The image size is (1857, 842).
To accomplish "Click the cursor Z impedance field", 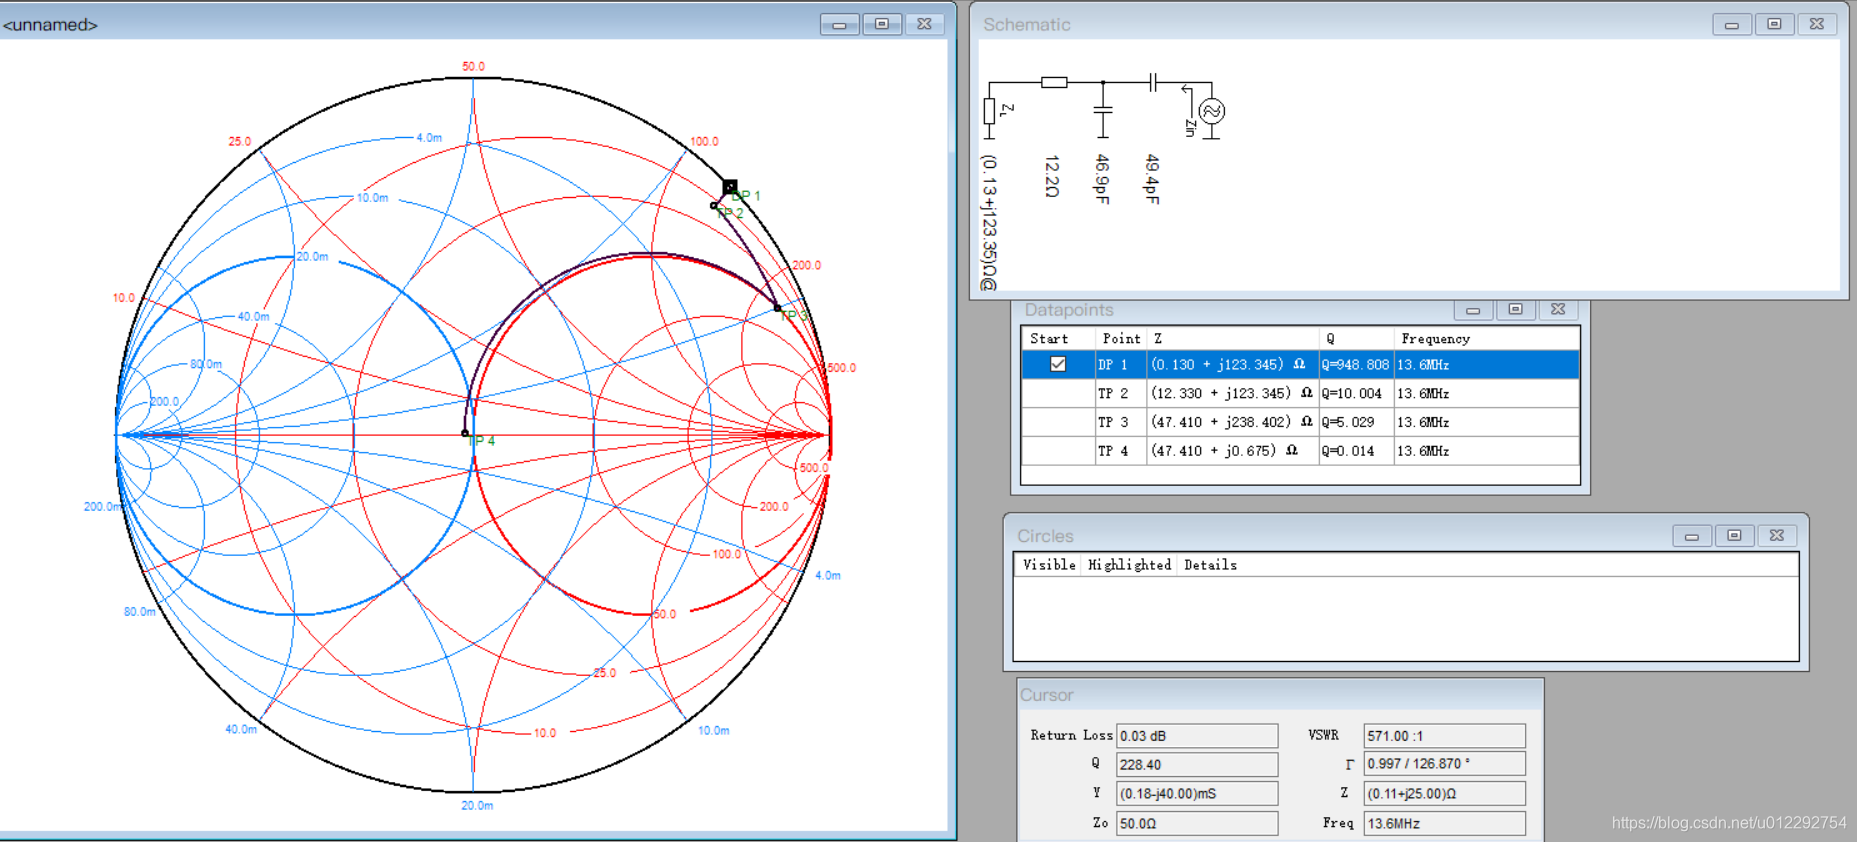I will pyautogui.click(x=1444, y=794).
